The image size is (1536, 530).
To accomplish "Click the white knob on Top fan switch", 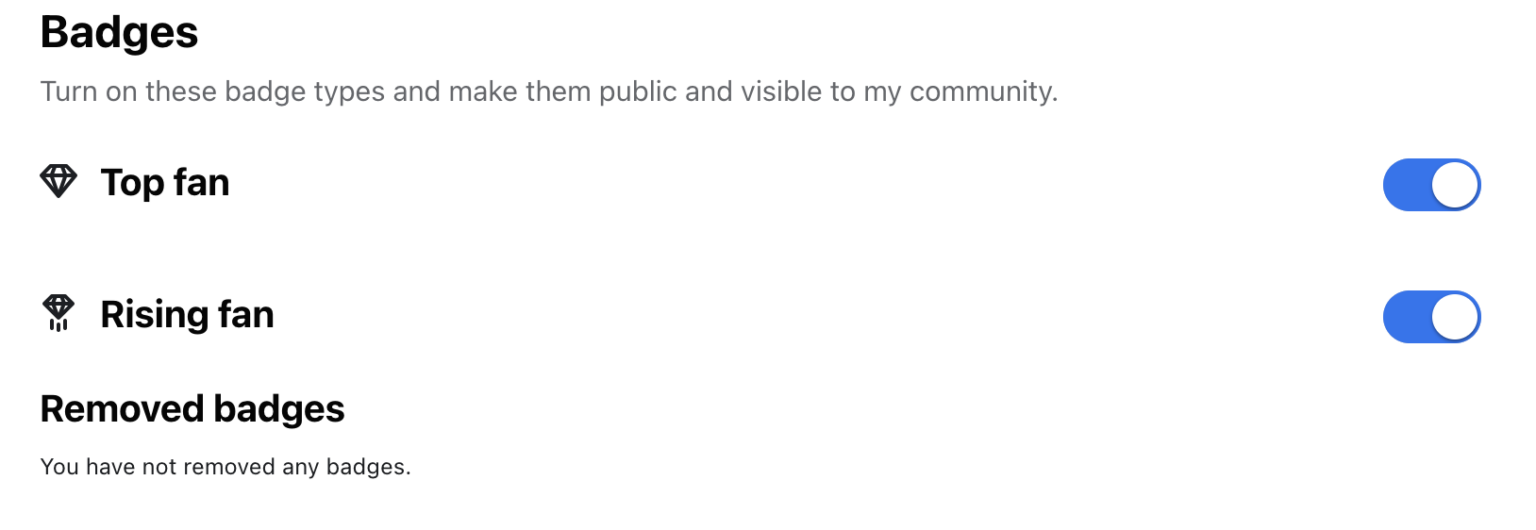I will tap(1454, 185).
